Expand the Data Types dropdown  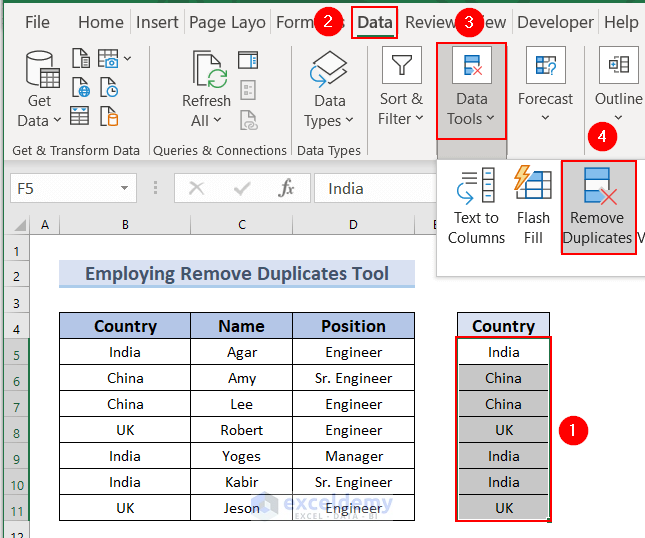coord(349,120)
